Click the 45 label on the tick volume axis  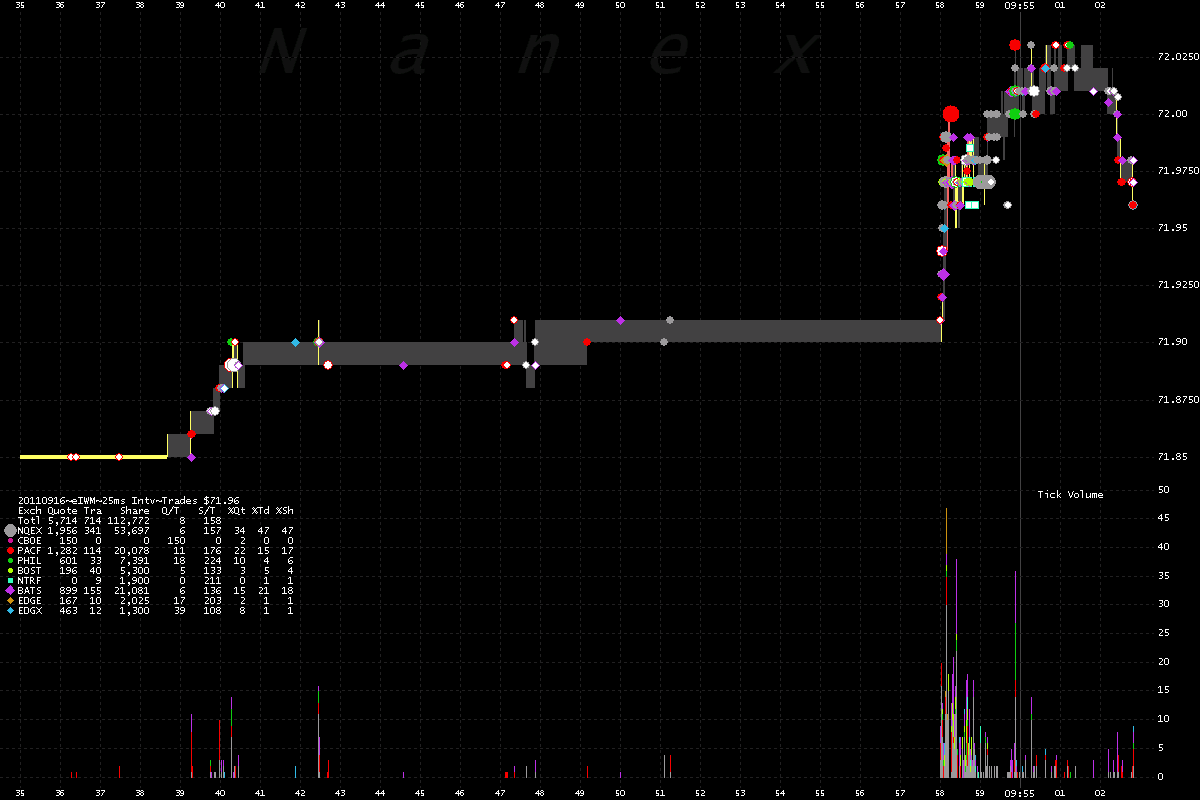coord(1163,518)
